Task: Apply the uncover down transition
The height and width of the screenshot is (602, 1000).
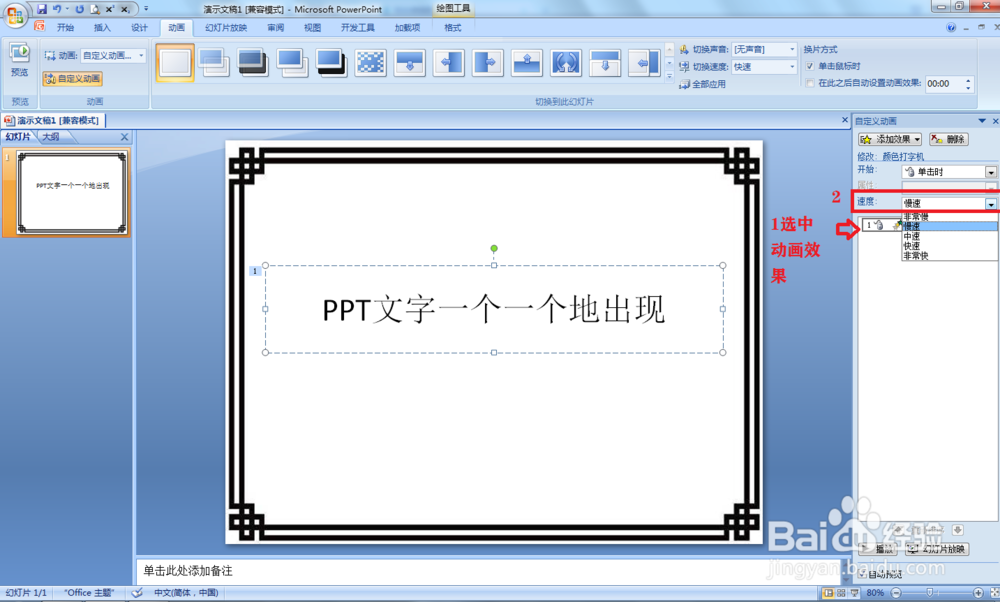Action: (x=605, y=62)
